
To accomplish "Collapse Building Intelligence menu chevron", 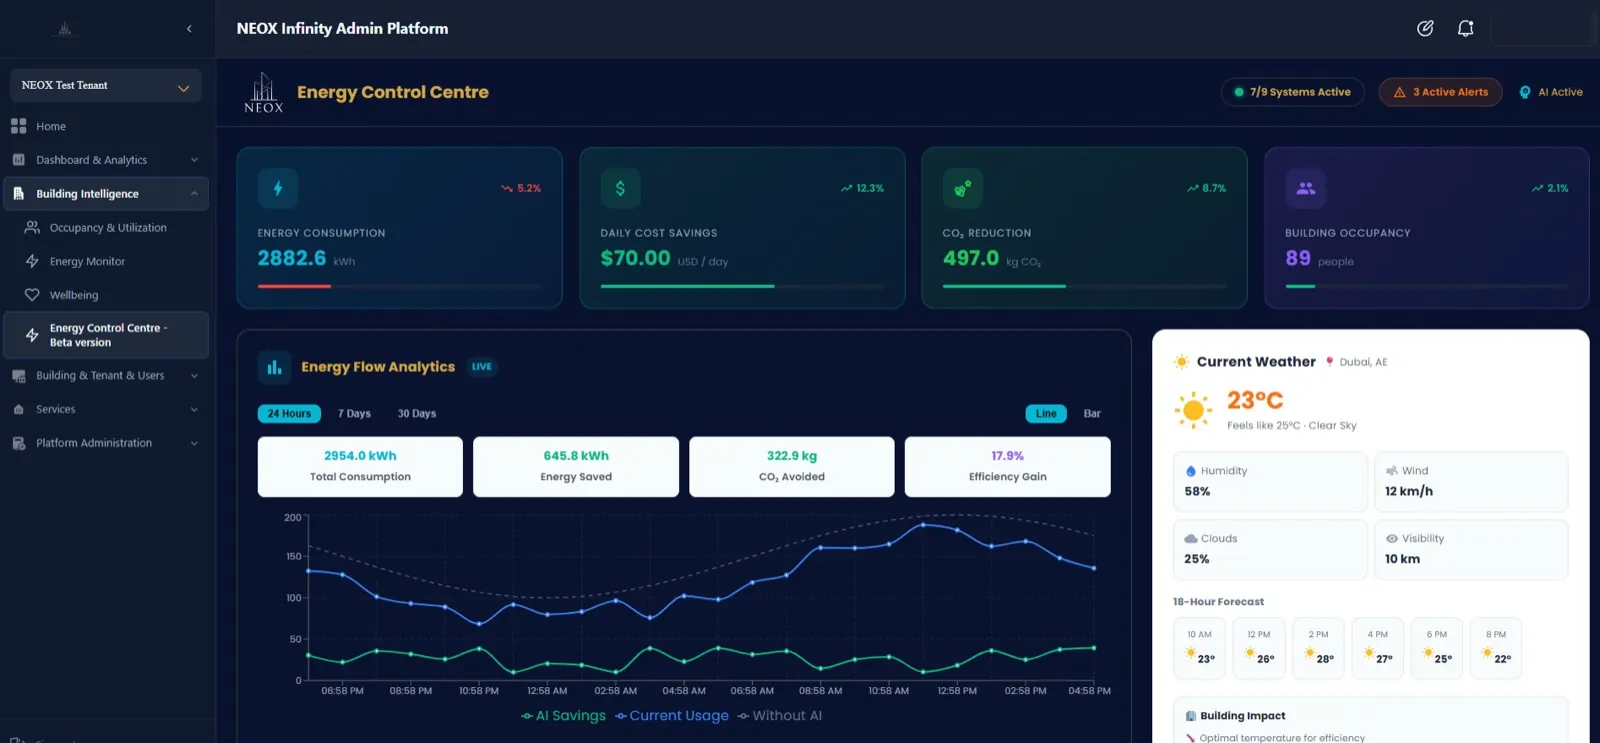I will tap(194, 194).
